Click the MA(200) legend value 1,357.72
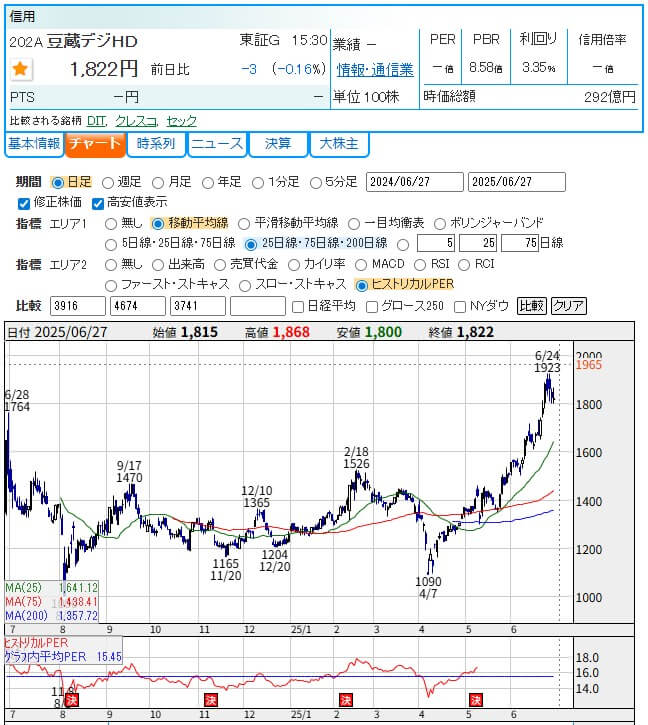648x725 pixels. tap(78, 615)
